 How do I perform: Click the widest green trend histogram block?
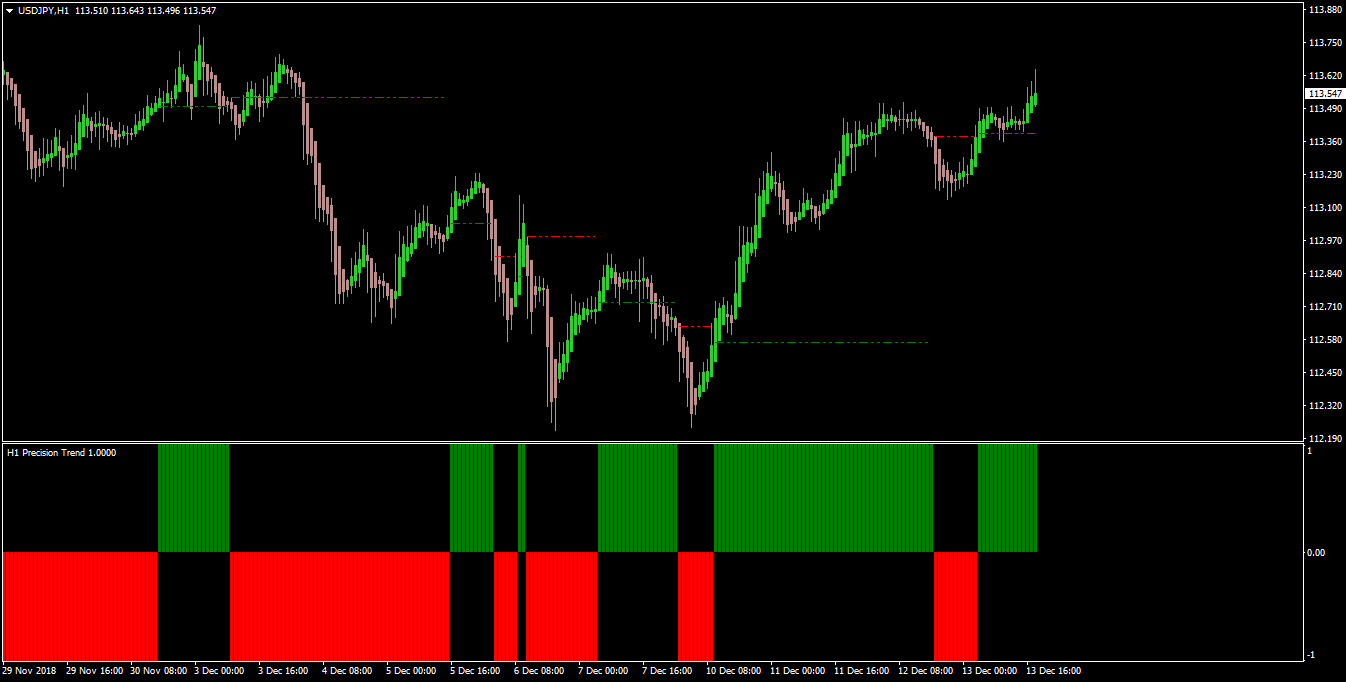click(823, 498)
